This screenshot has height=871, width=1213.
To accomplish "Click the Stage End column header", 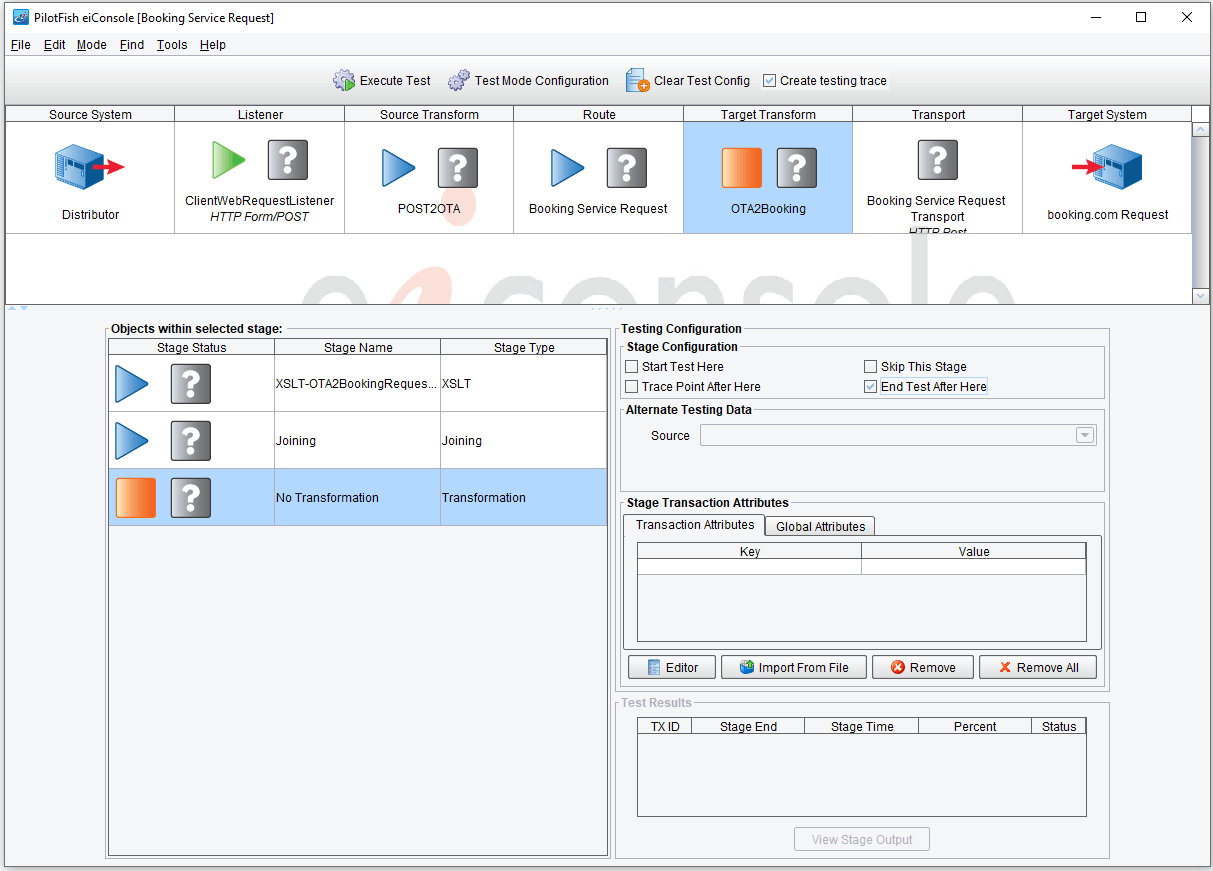I will tap(748, 726).
